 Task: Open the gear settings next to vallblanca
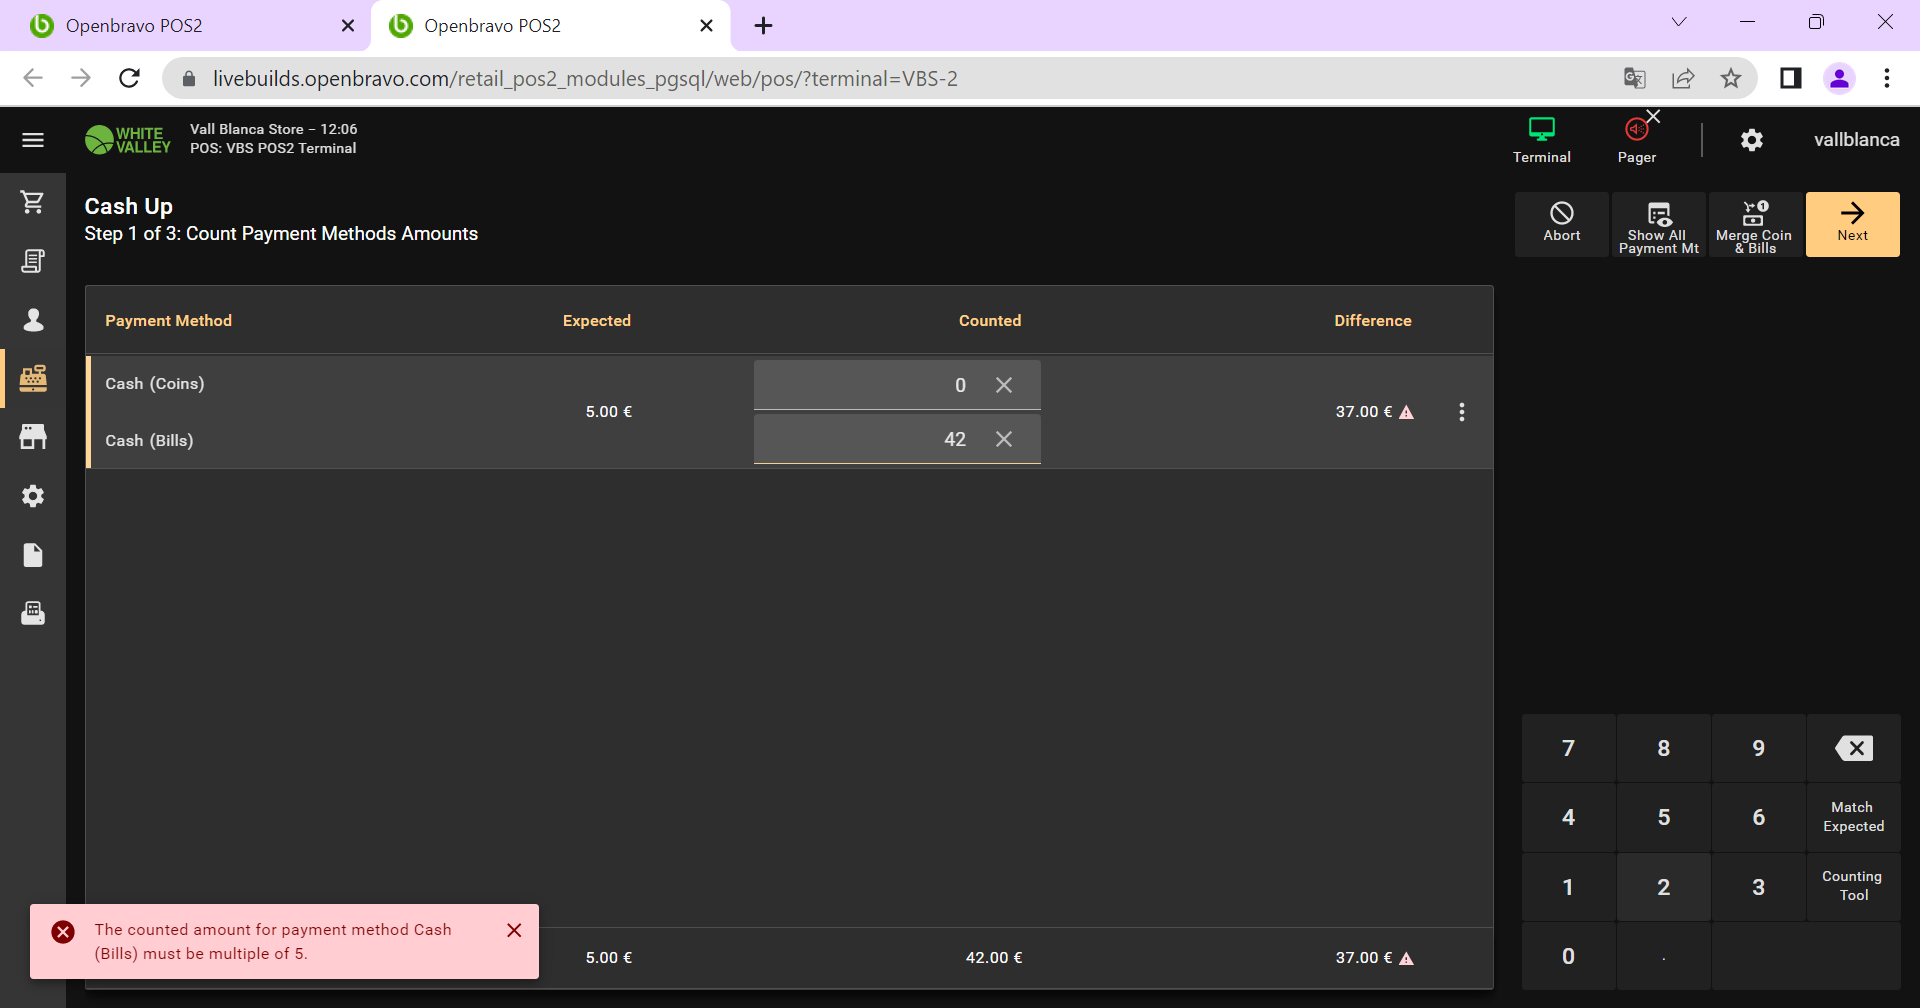click(x=1751, y=140)
